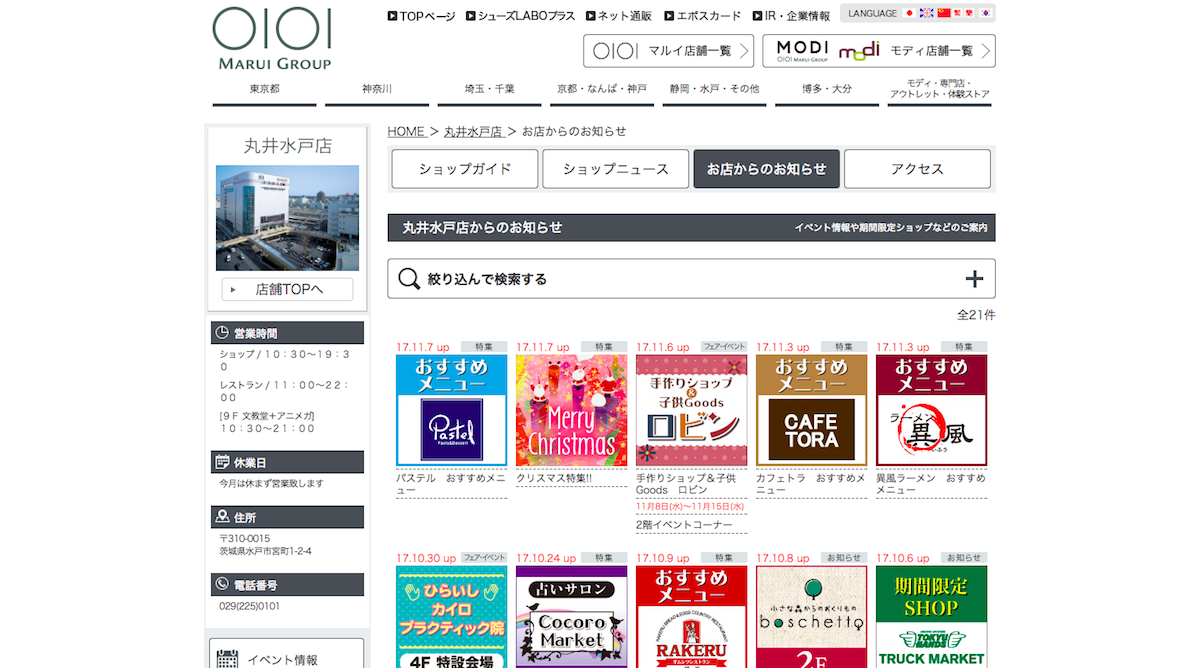Viewport: 1200px width, 668px height.
Task: Open the RAKERU おすすめメニュー thumbnail
Action: point(692,617)
